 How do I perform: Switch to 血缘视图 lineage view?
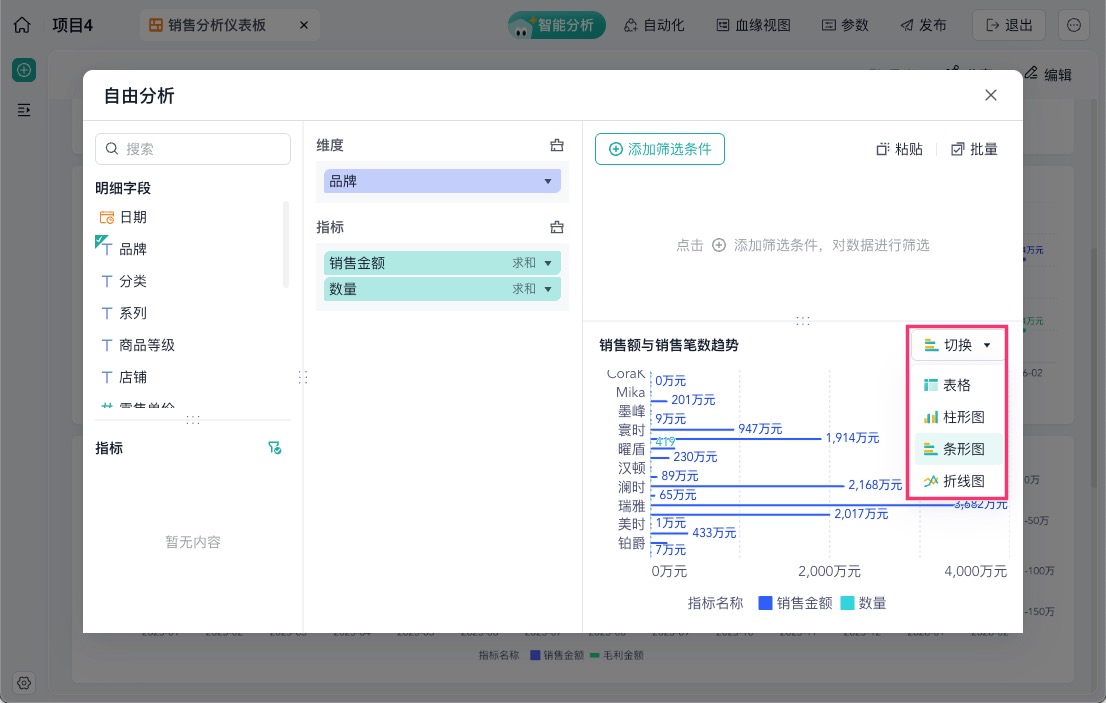[x=753, y=25]
